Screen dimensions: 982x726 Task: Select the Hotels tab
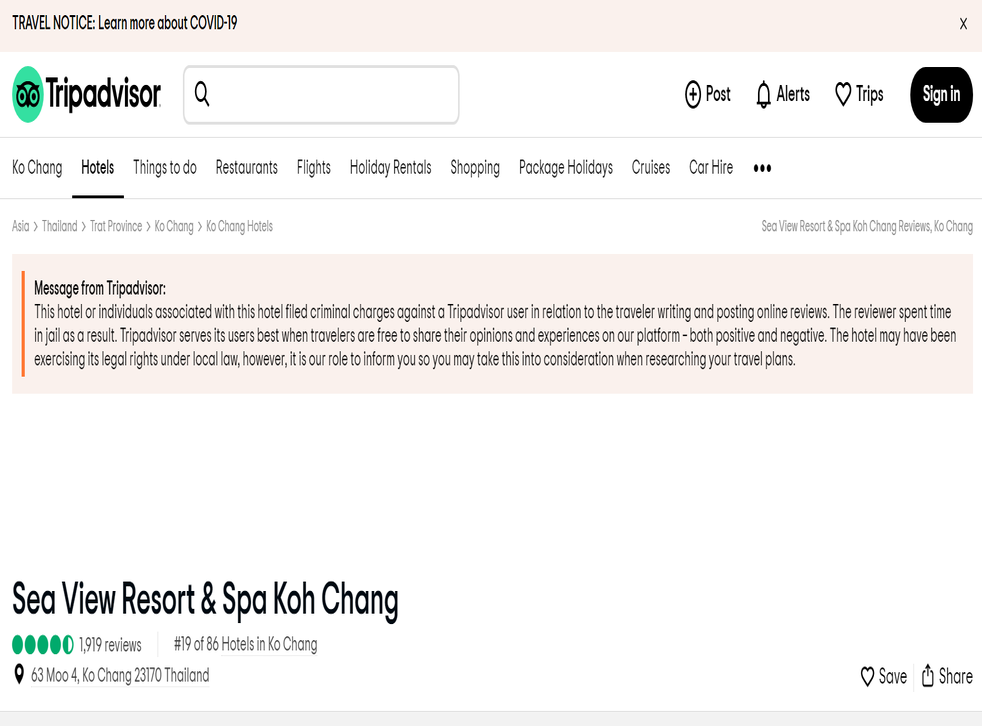coord(97,168)
